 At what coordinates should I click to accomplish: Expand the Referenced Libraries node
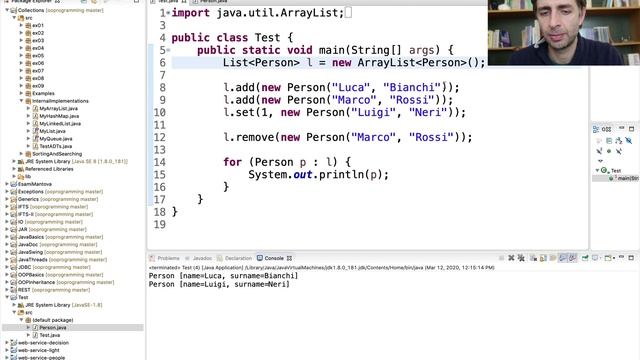point(14,169)
